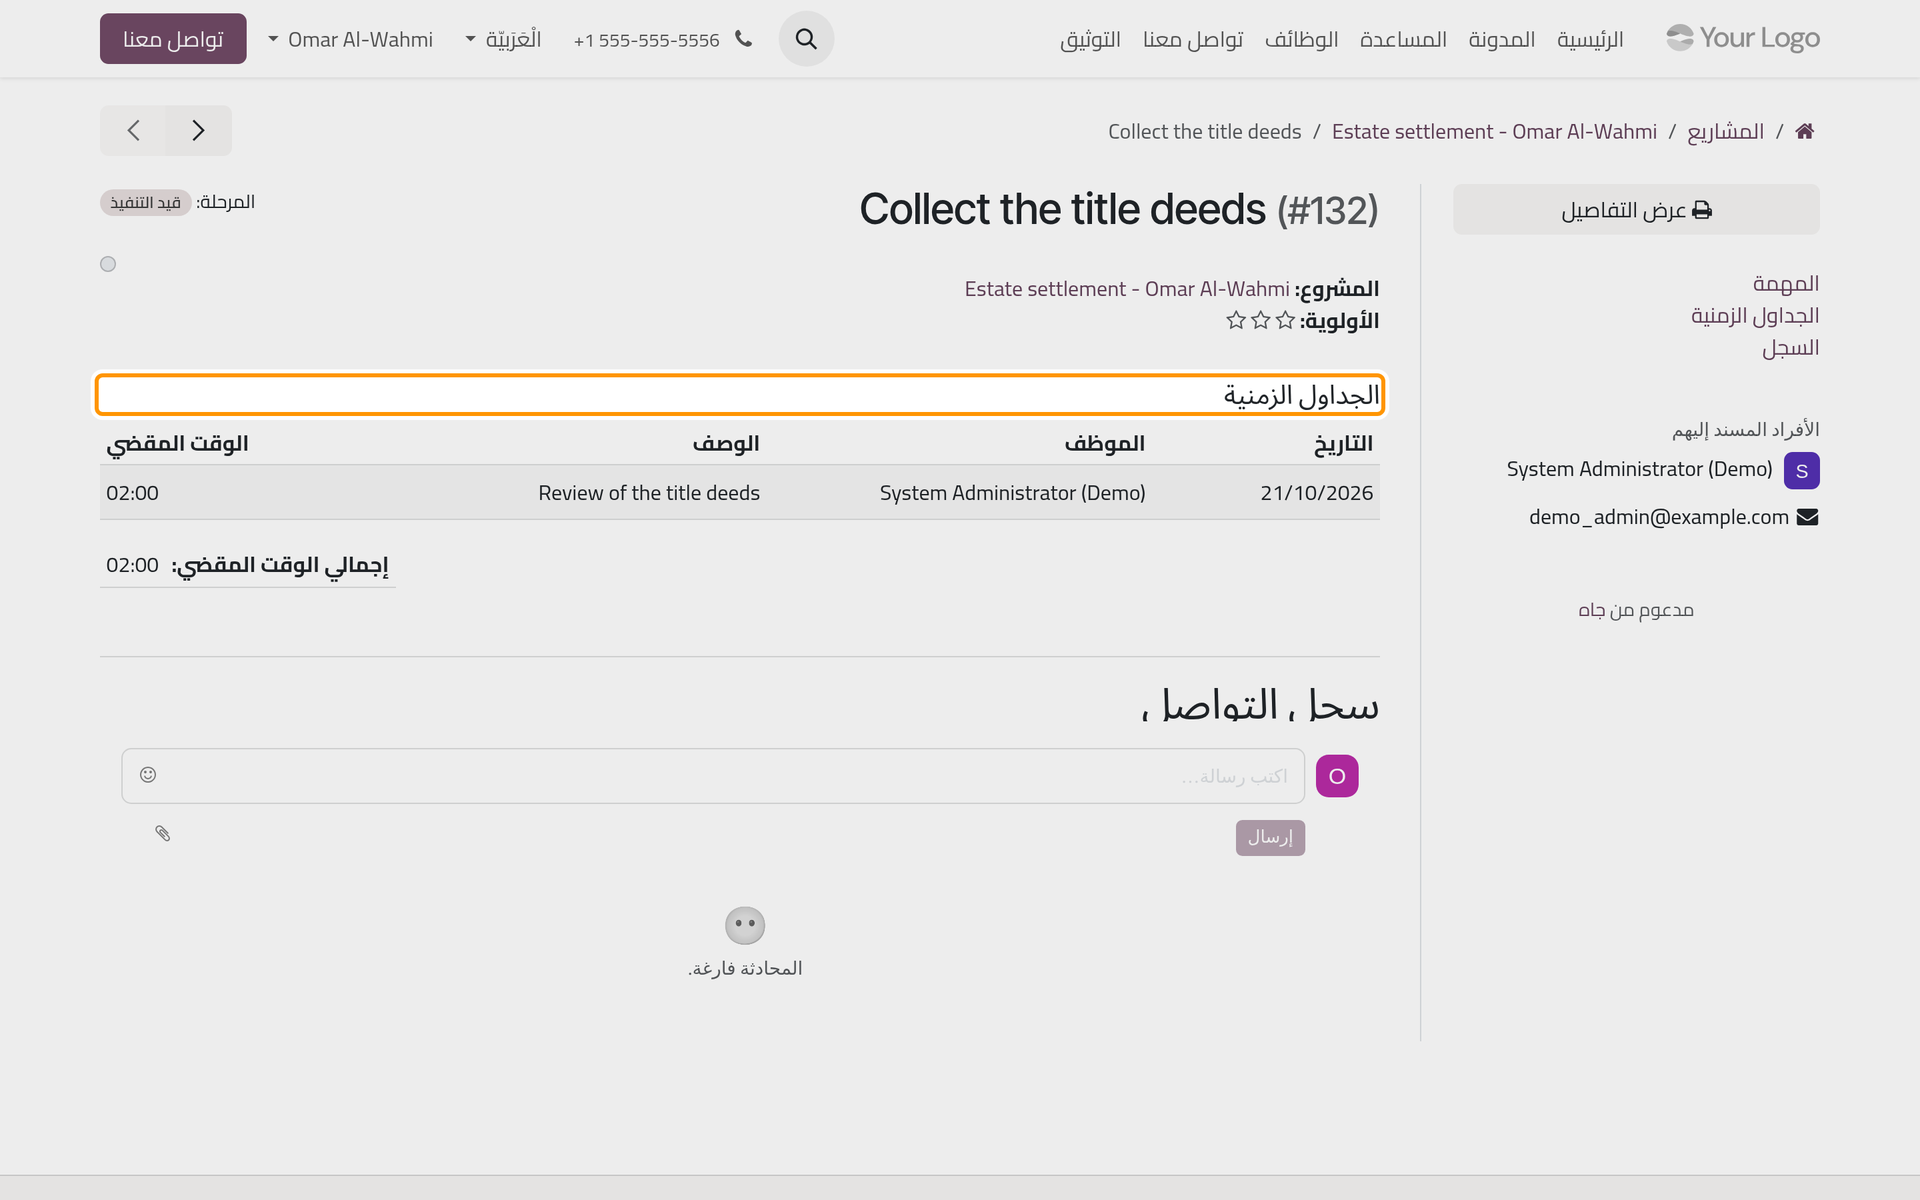Open the emoji picker in message box
This screenshot has height=1200, width=1920.
(x=148, y=775)
